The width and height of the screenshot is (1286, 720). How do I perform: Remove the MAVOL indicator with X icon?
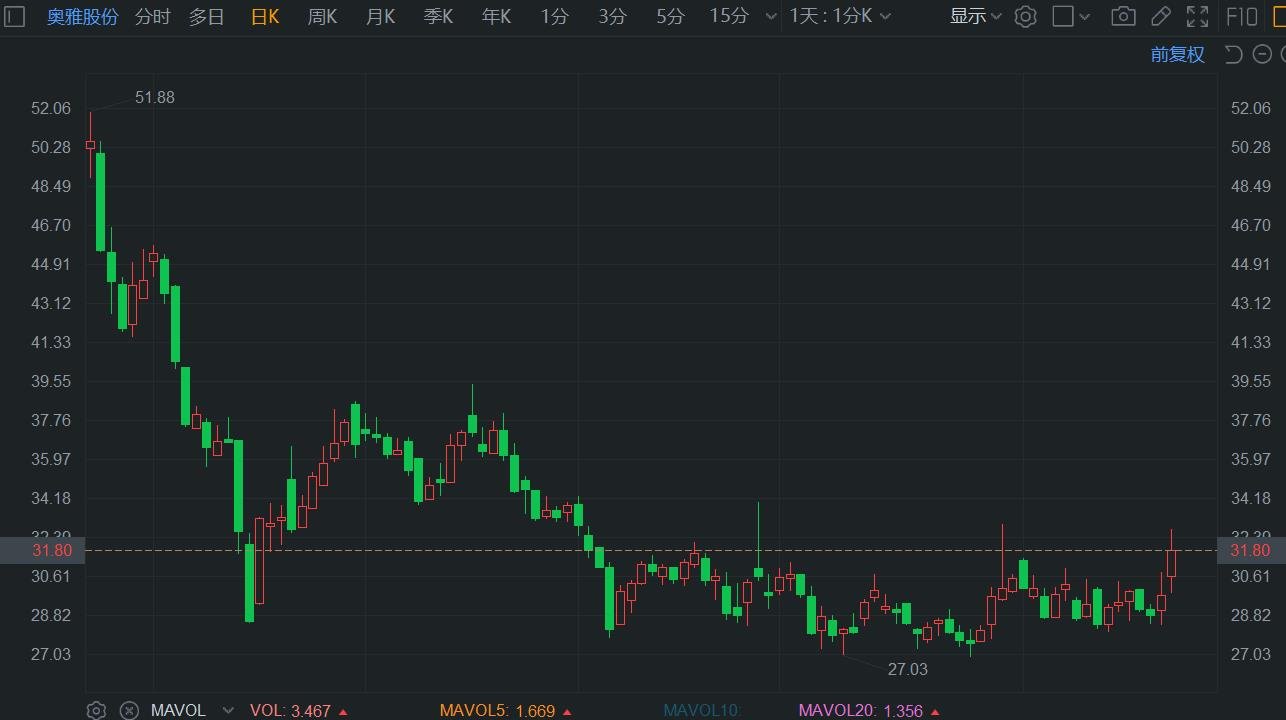coord(129,710)
